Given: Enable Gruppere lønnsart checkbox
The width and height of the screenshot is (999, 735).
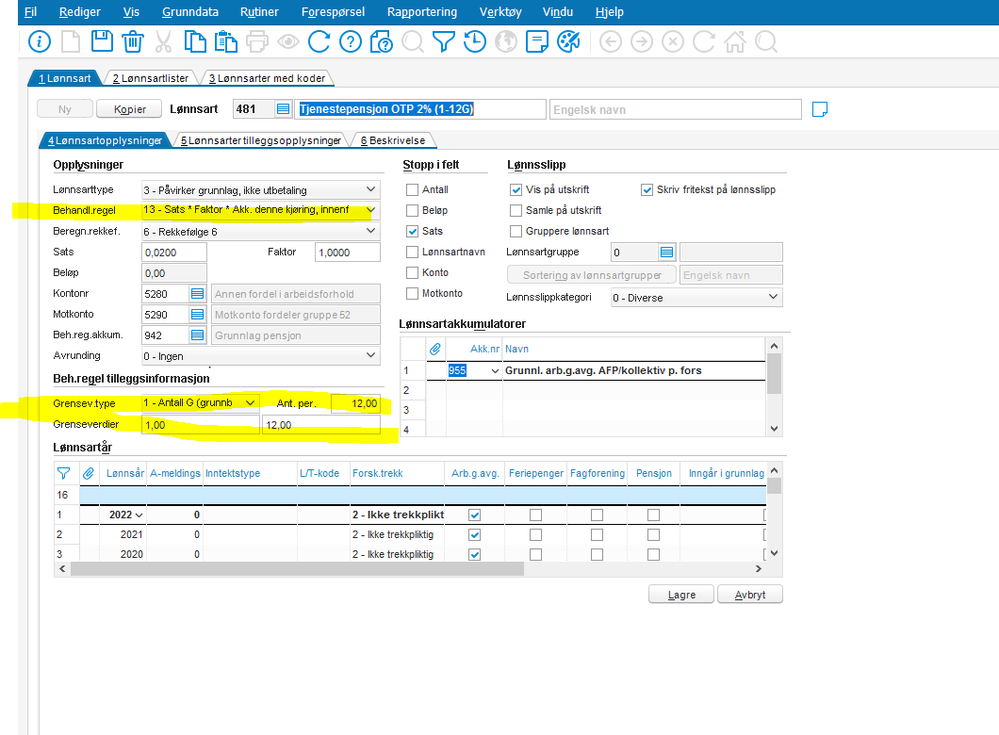Looking at the screenshot, I should point(516,231).
